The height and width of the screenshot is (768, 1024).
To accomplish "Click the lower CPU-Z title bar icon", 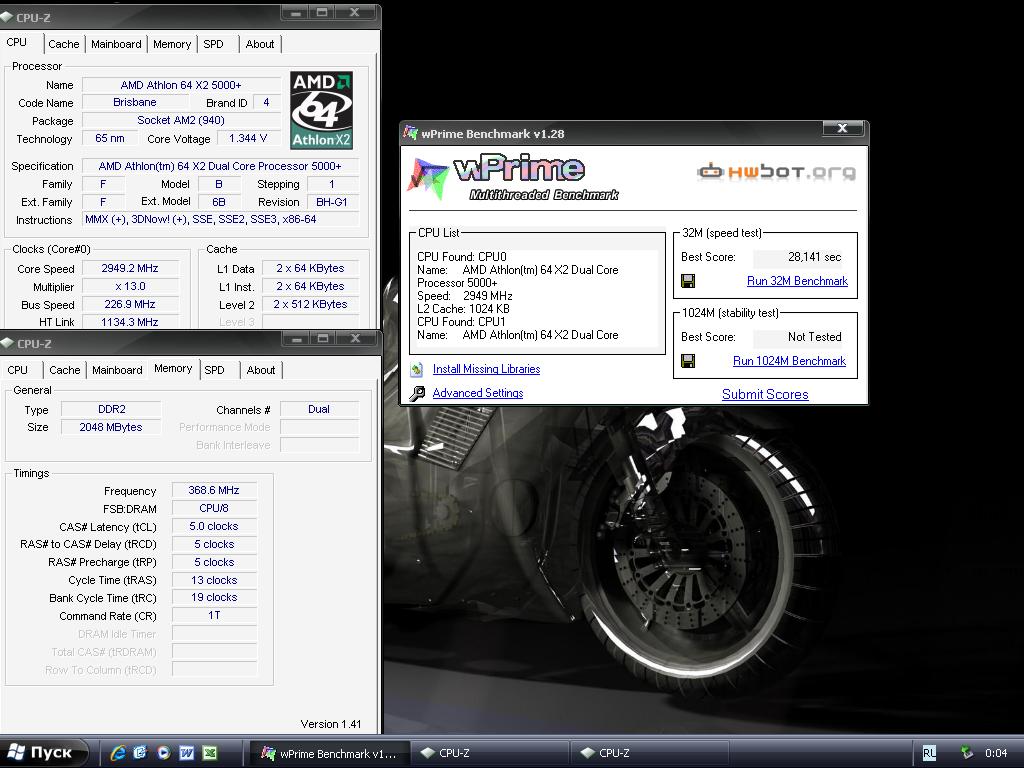I will [8, 343].
